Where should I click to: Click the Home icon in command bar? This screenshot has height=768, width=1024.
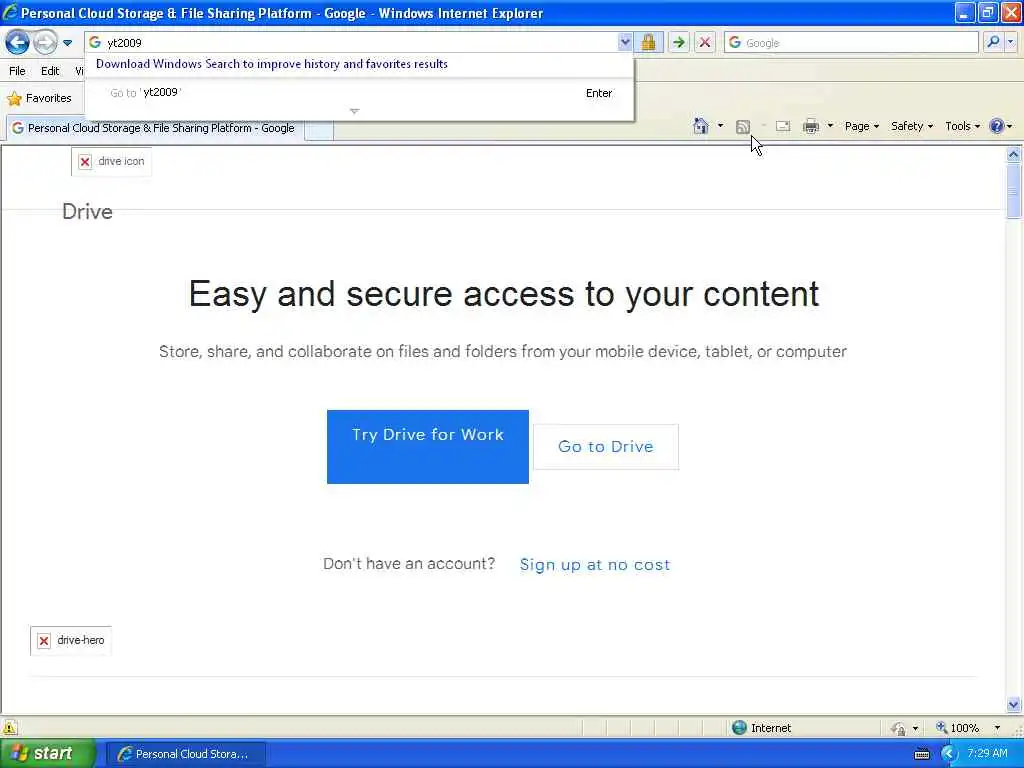[x=701, y=126]
